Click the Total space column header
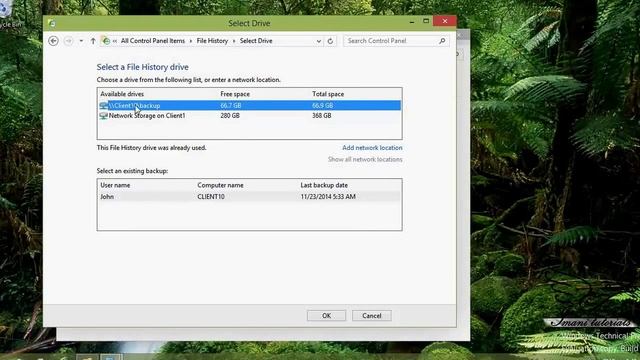The image size is (640, 360). coord(328,94)
